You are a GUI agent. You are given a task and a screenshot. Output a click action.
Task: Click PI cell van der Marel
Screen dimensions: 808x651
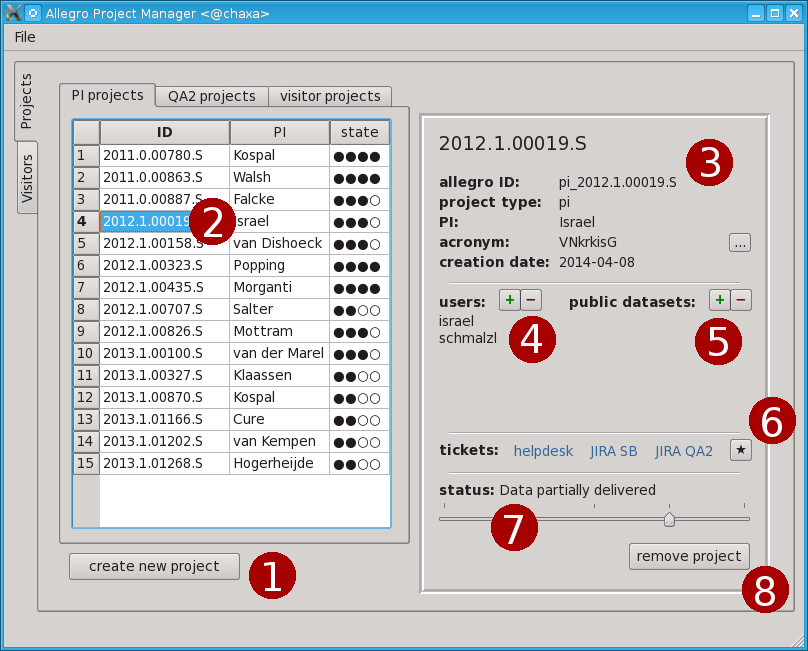pos(280,354)
